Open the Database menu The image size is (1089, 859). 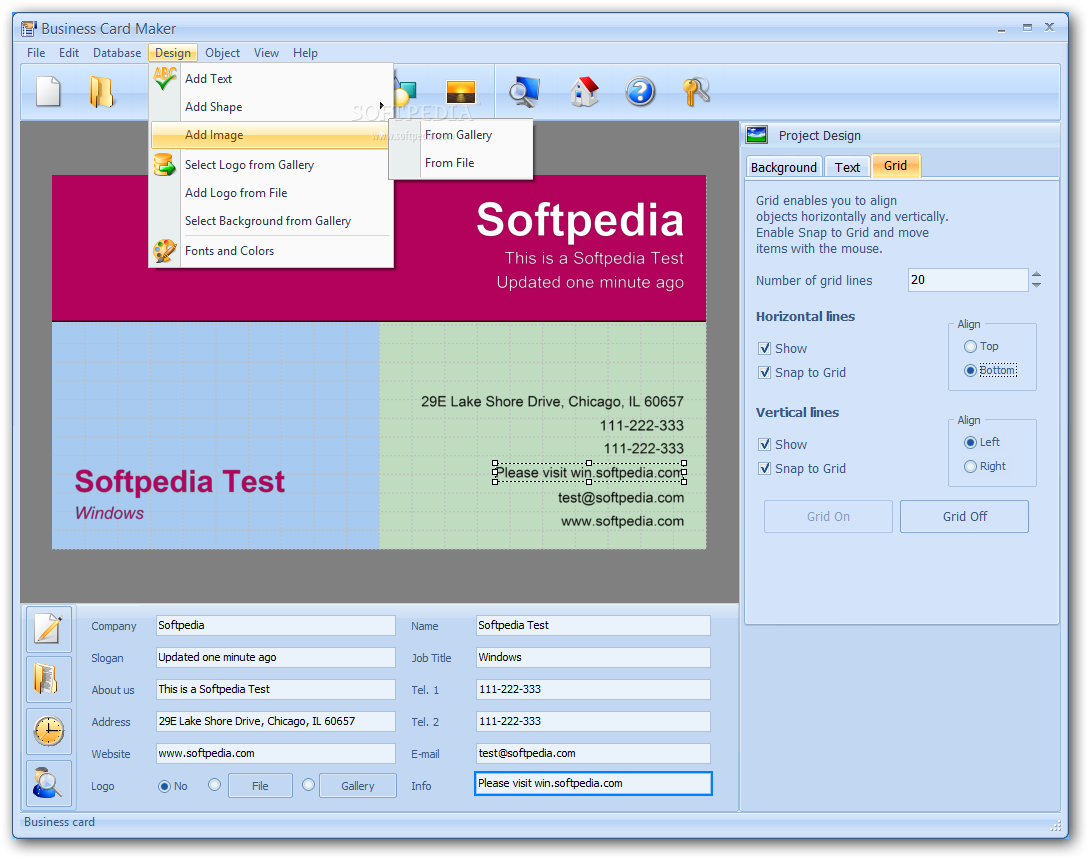[117, 53]
